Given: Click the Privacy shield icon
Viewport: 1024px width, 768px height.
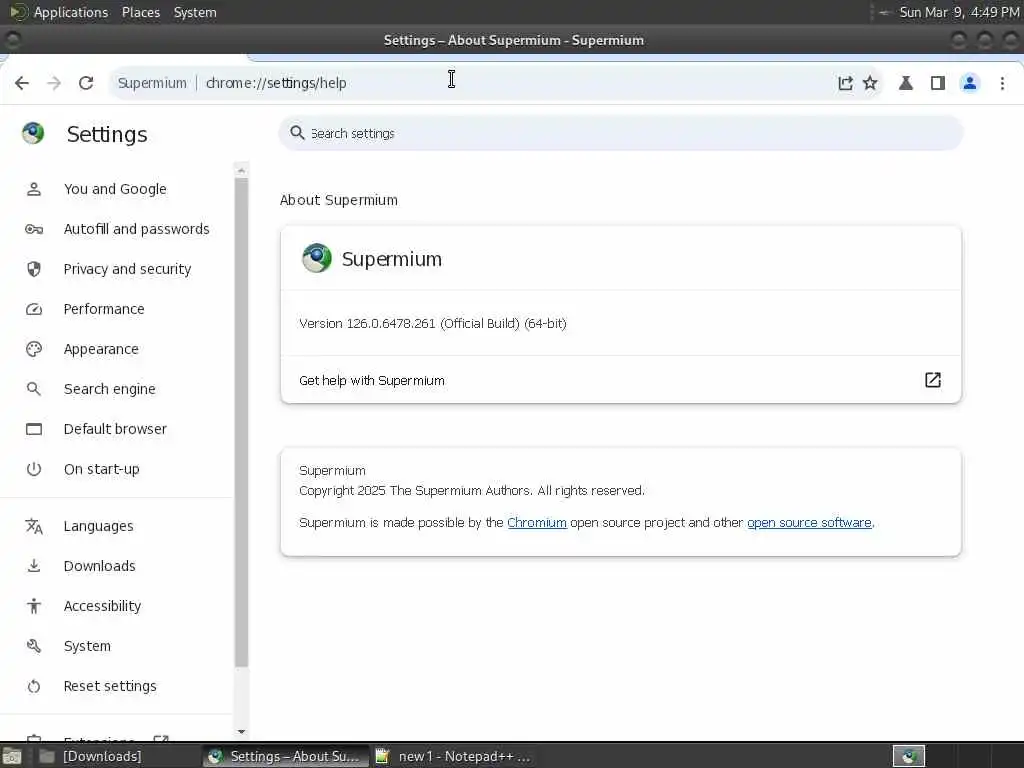Looking at the screenshot, I should pos(34,269).
